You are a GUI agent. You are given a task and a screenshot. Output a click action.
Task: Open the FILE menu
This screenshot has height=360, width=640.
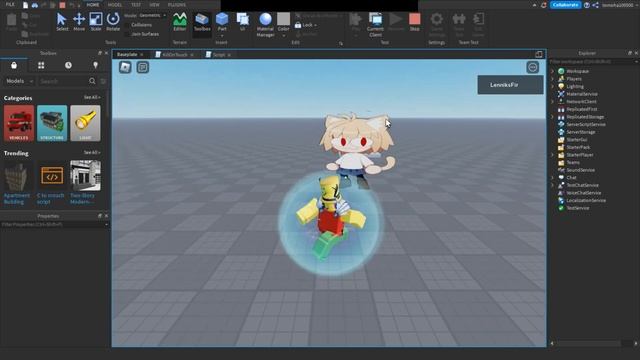point(10,4)
